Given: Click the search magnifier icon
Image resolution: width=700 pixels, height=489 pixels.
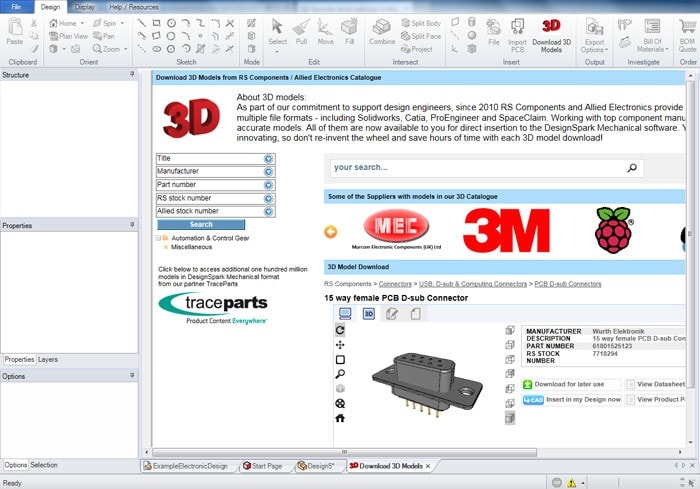Looking at the screenshot, I should pos(632,168).
